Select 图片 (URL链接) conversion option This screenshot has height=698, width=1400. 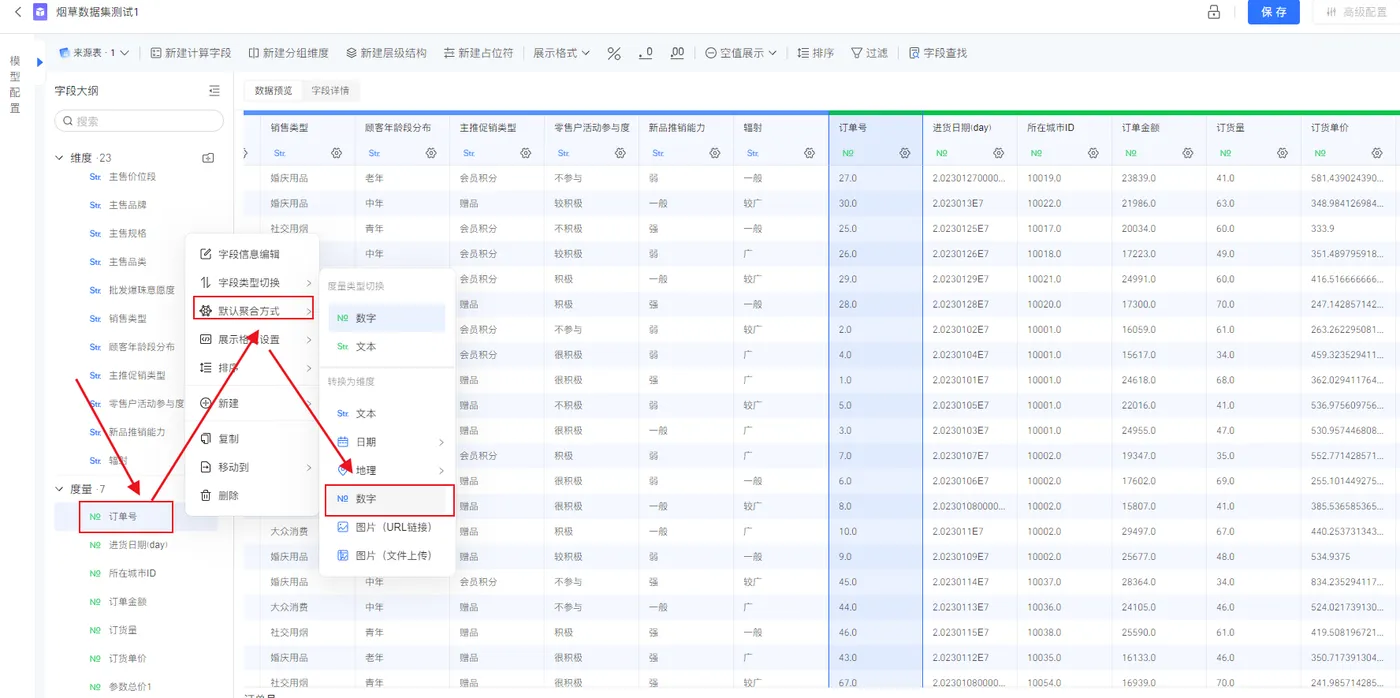pos(390,526)
